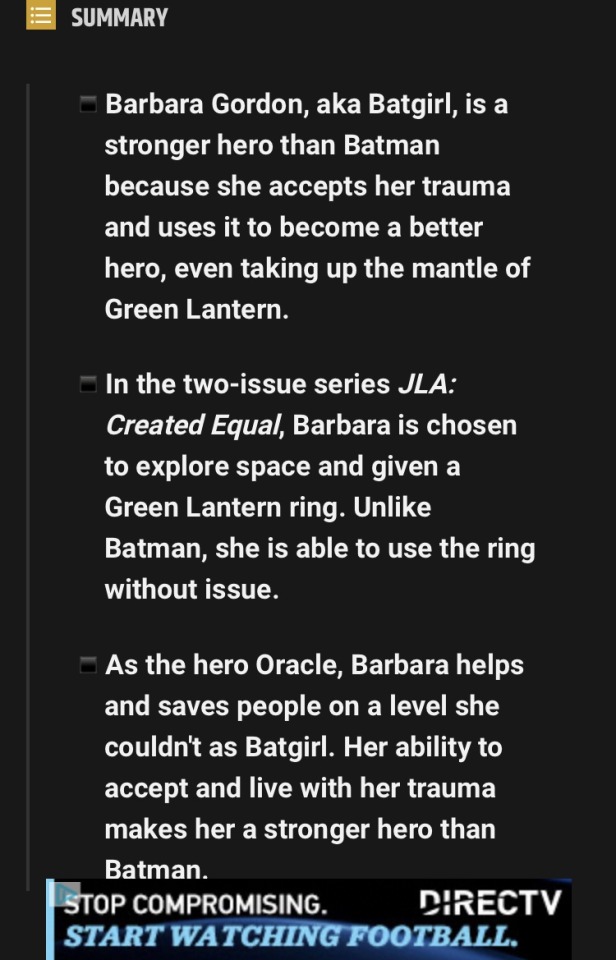The width and height of the screenshot is (616, 960).
Task: Click 'Green Lantern.' ending the first bullet
Action: tap(196, 309)
